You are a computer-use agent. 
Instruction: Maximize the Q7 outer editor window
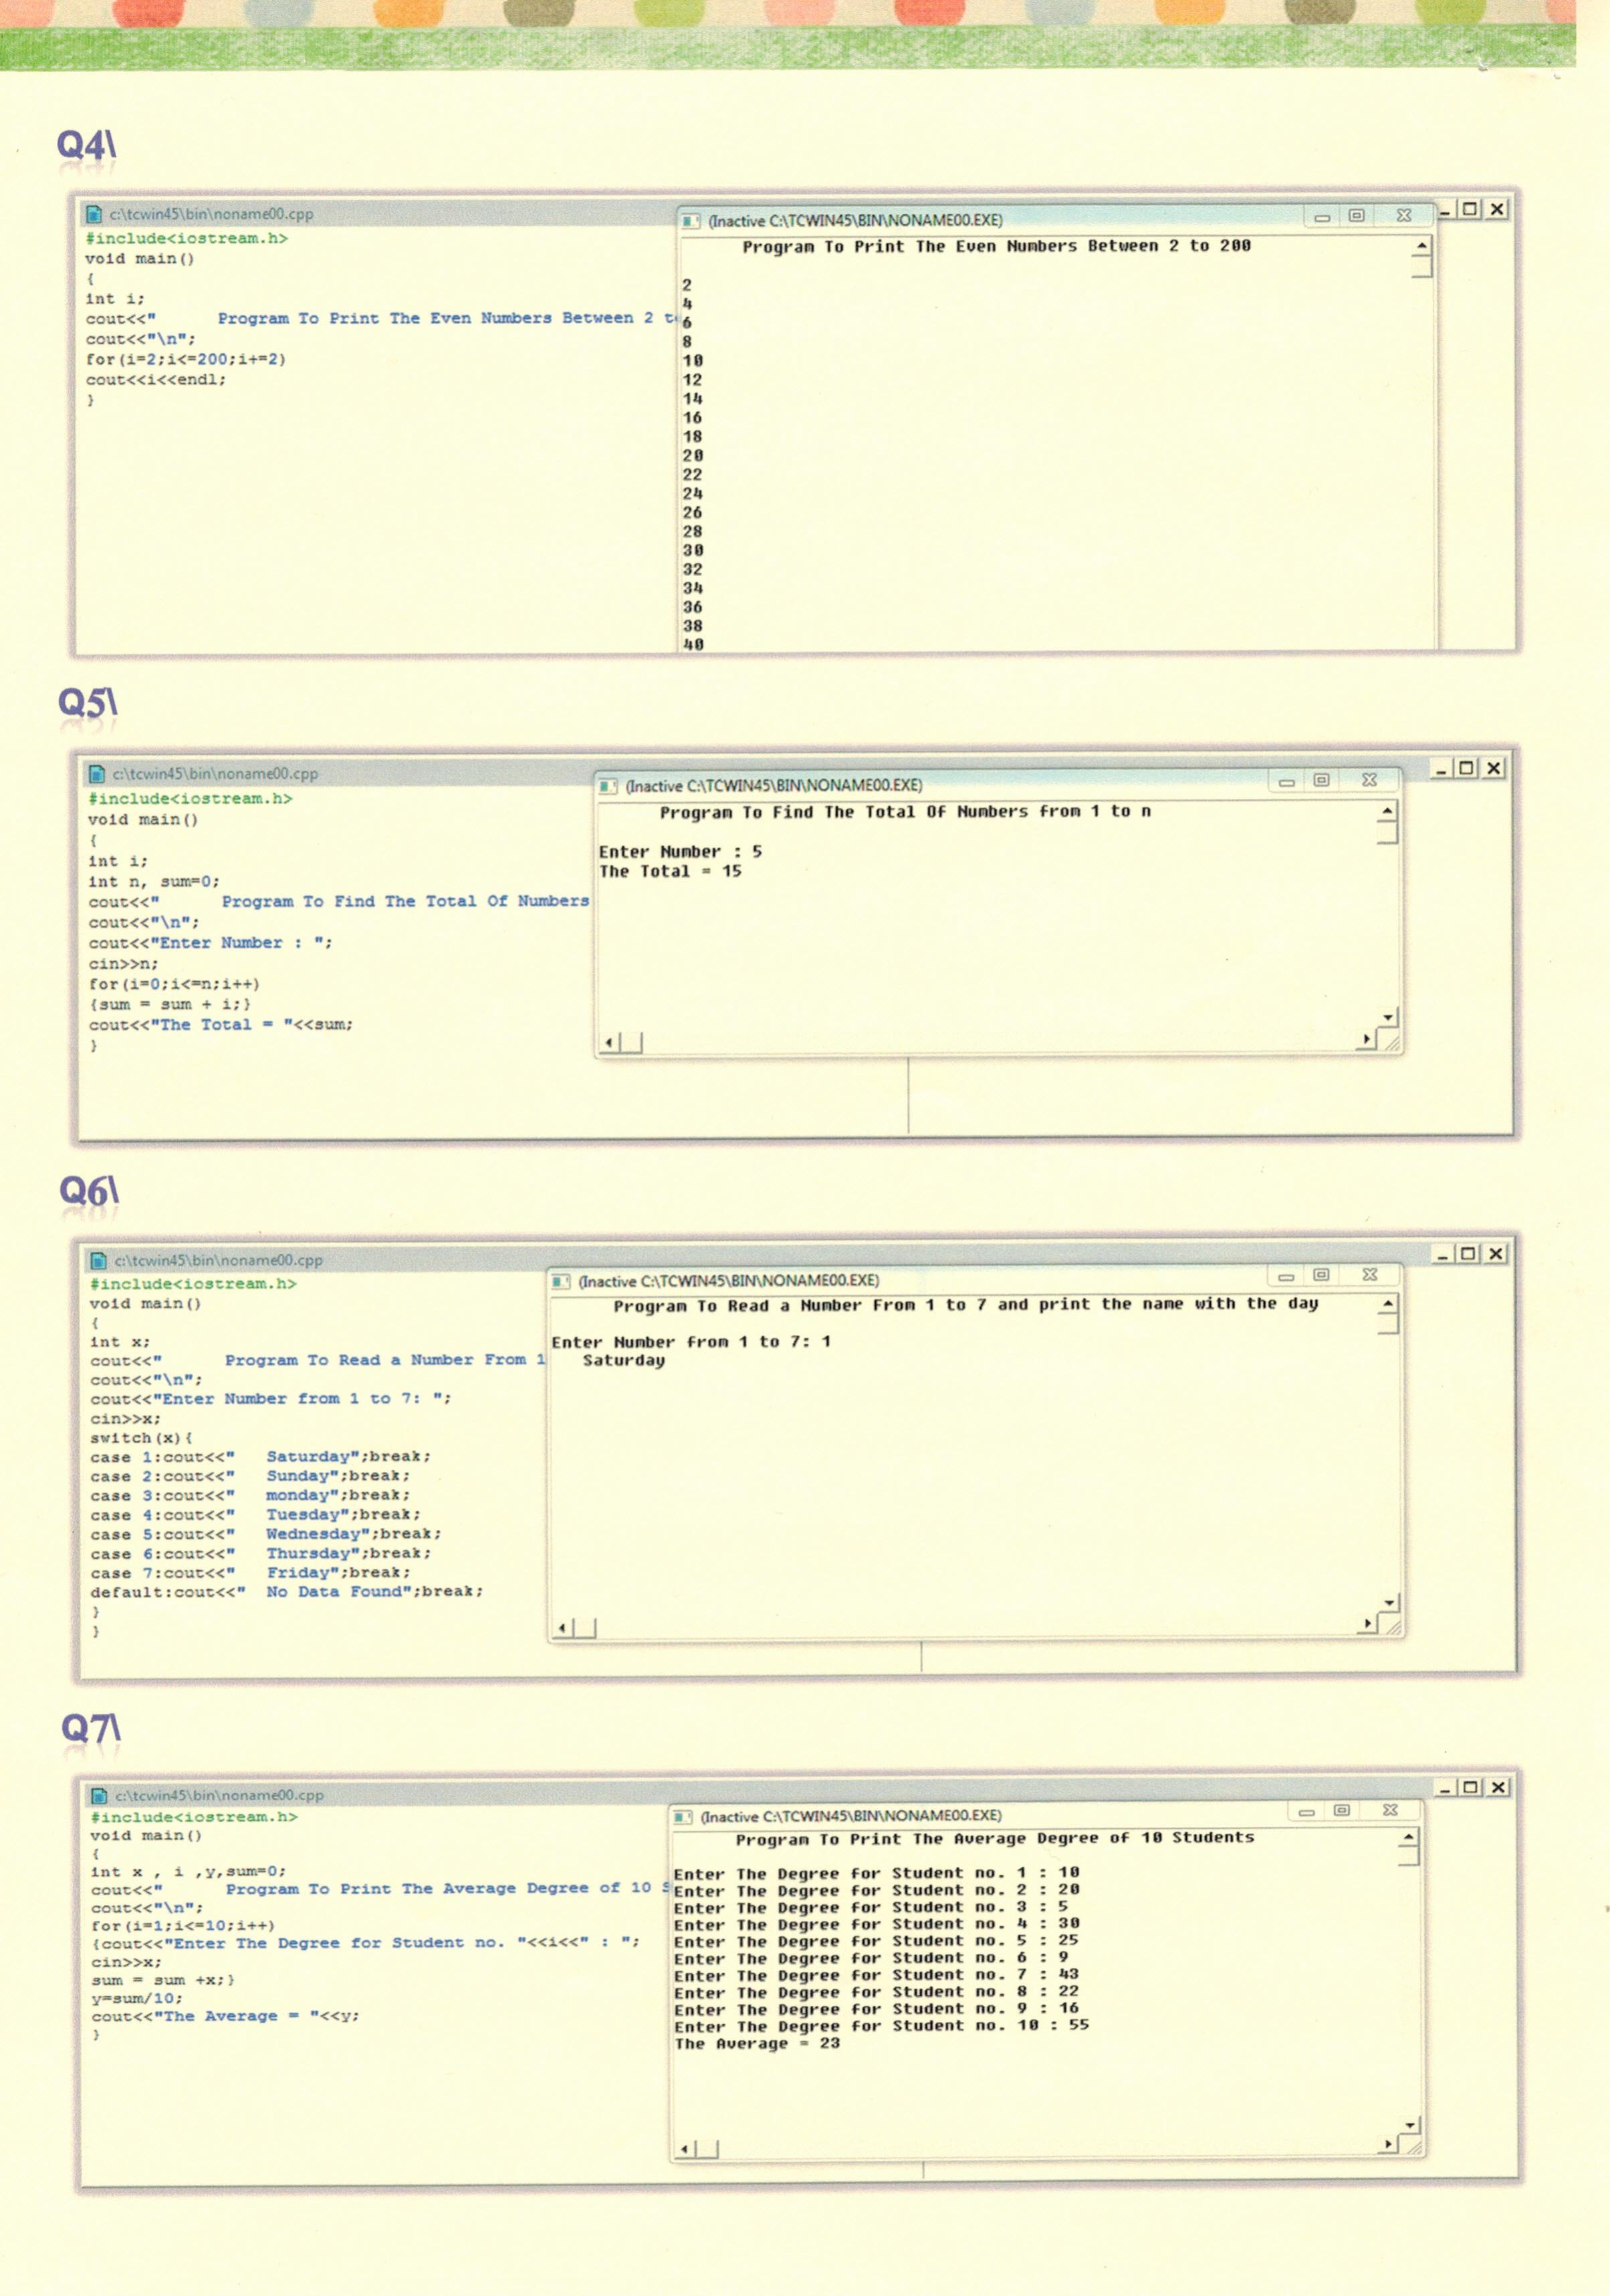click(1470, 1787)
